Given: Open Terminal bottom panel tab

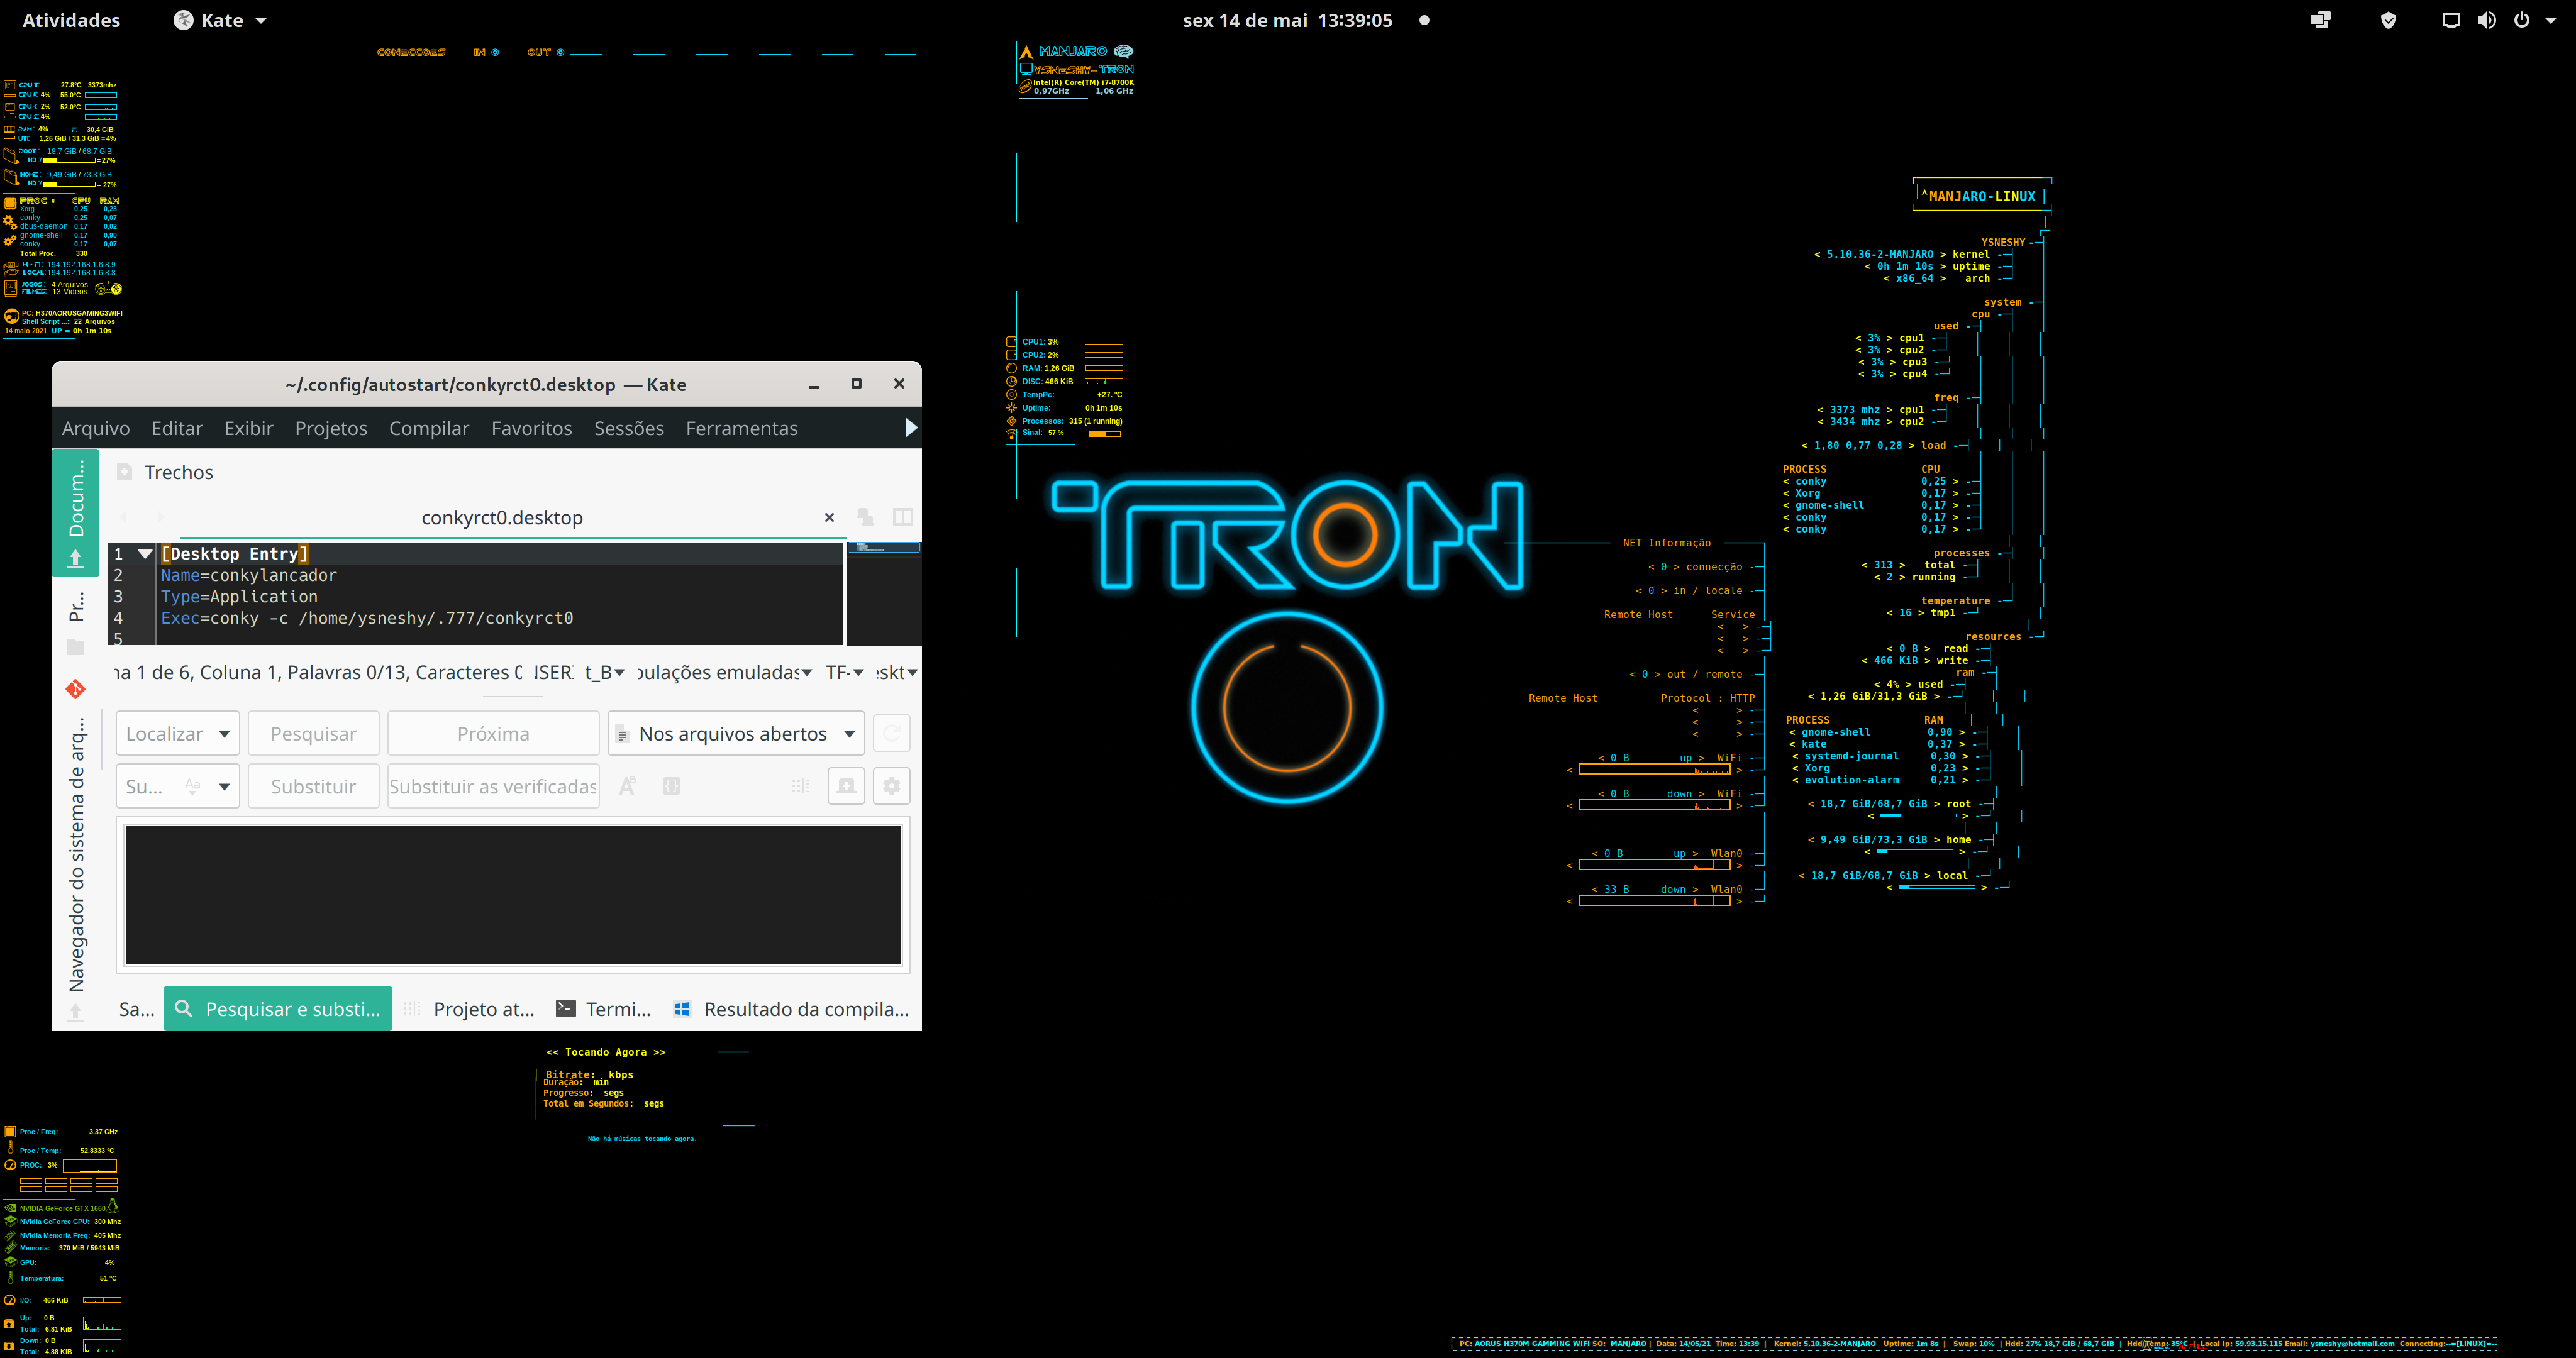Looking at the screenshot, I should [604, 1009].
